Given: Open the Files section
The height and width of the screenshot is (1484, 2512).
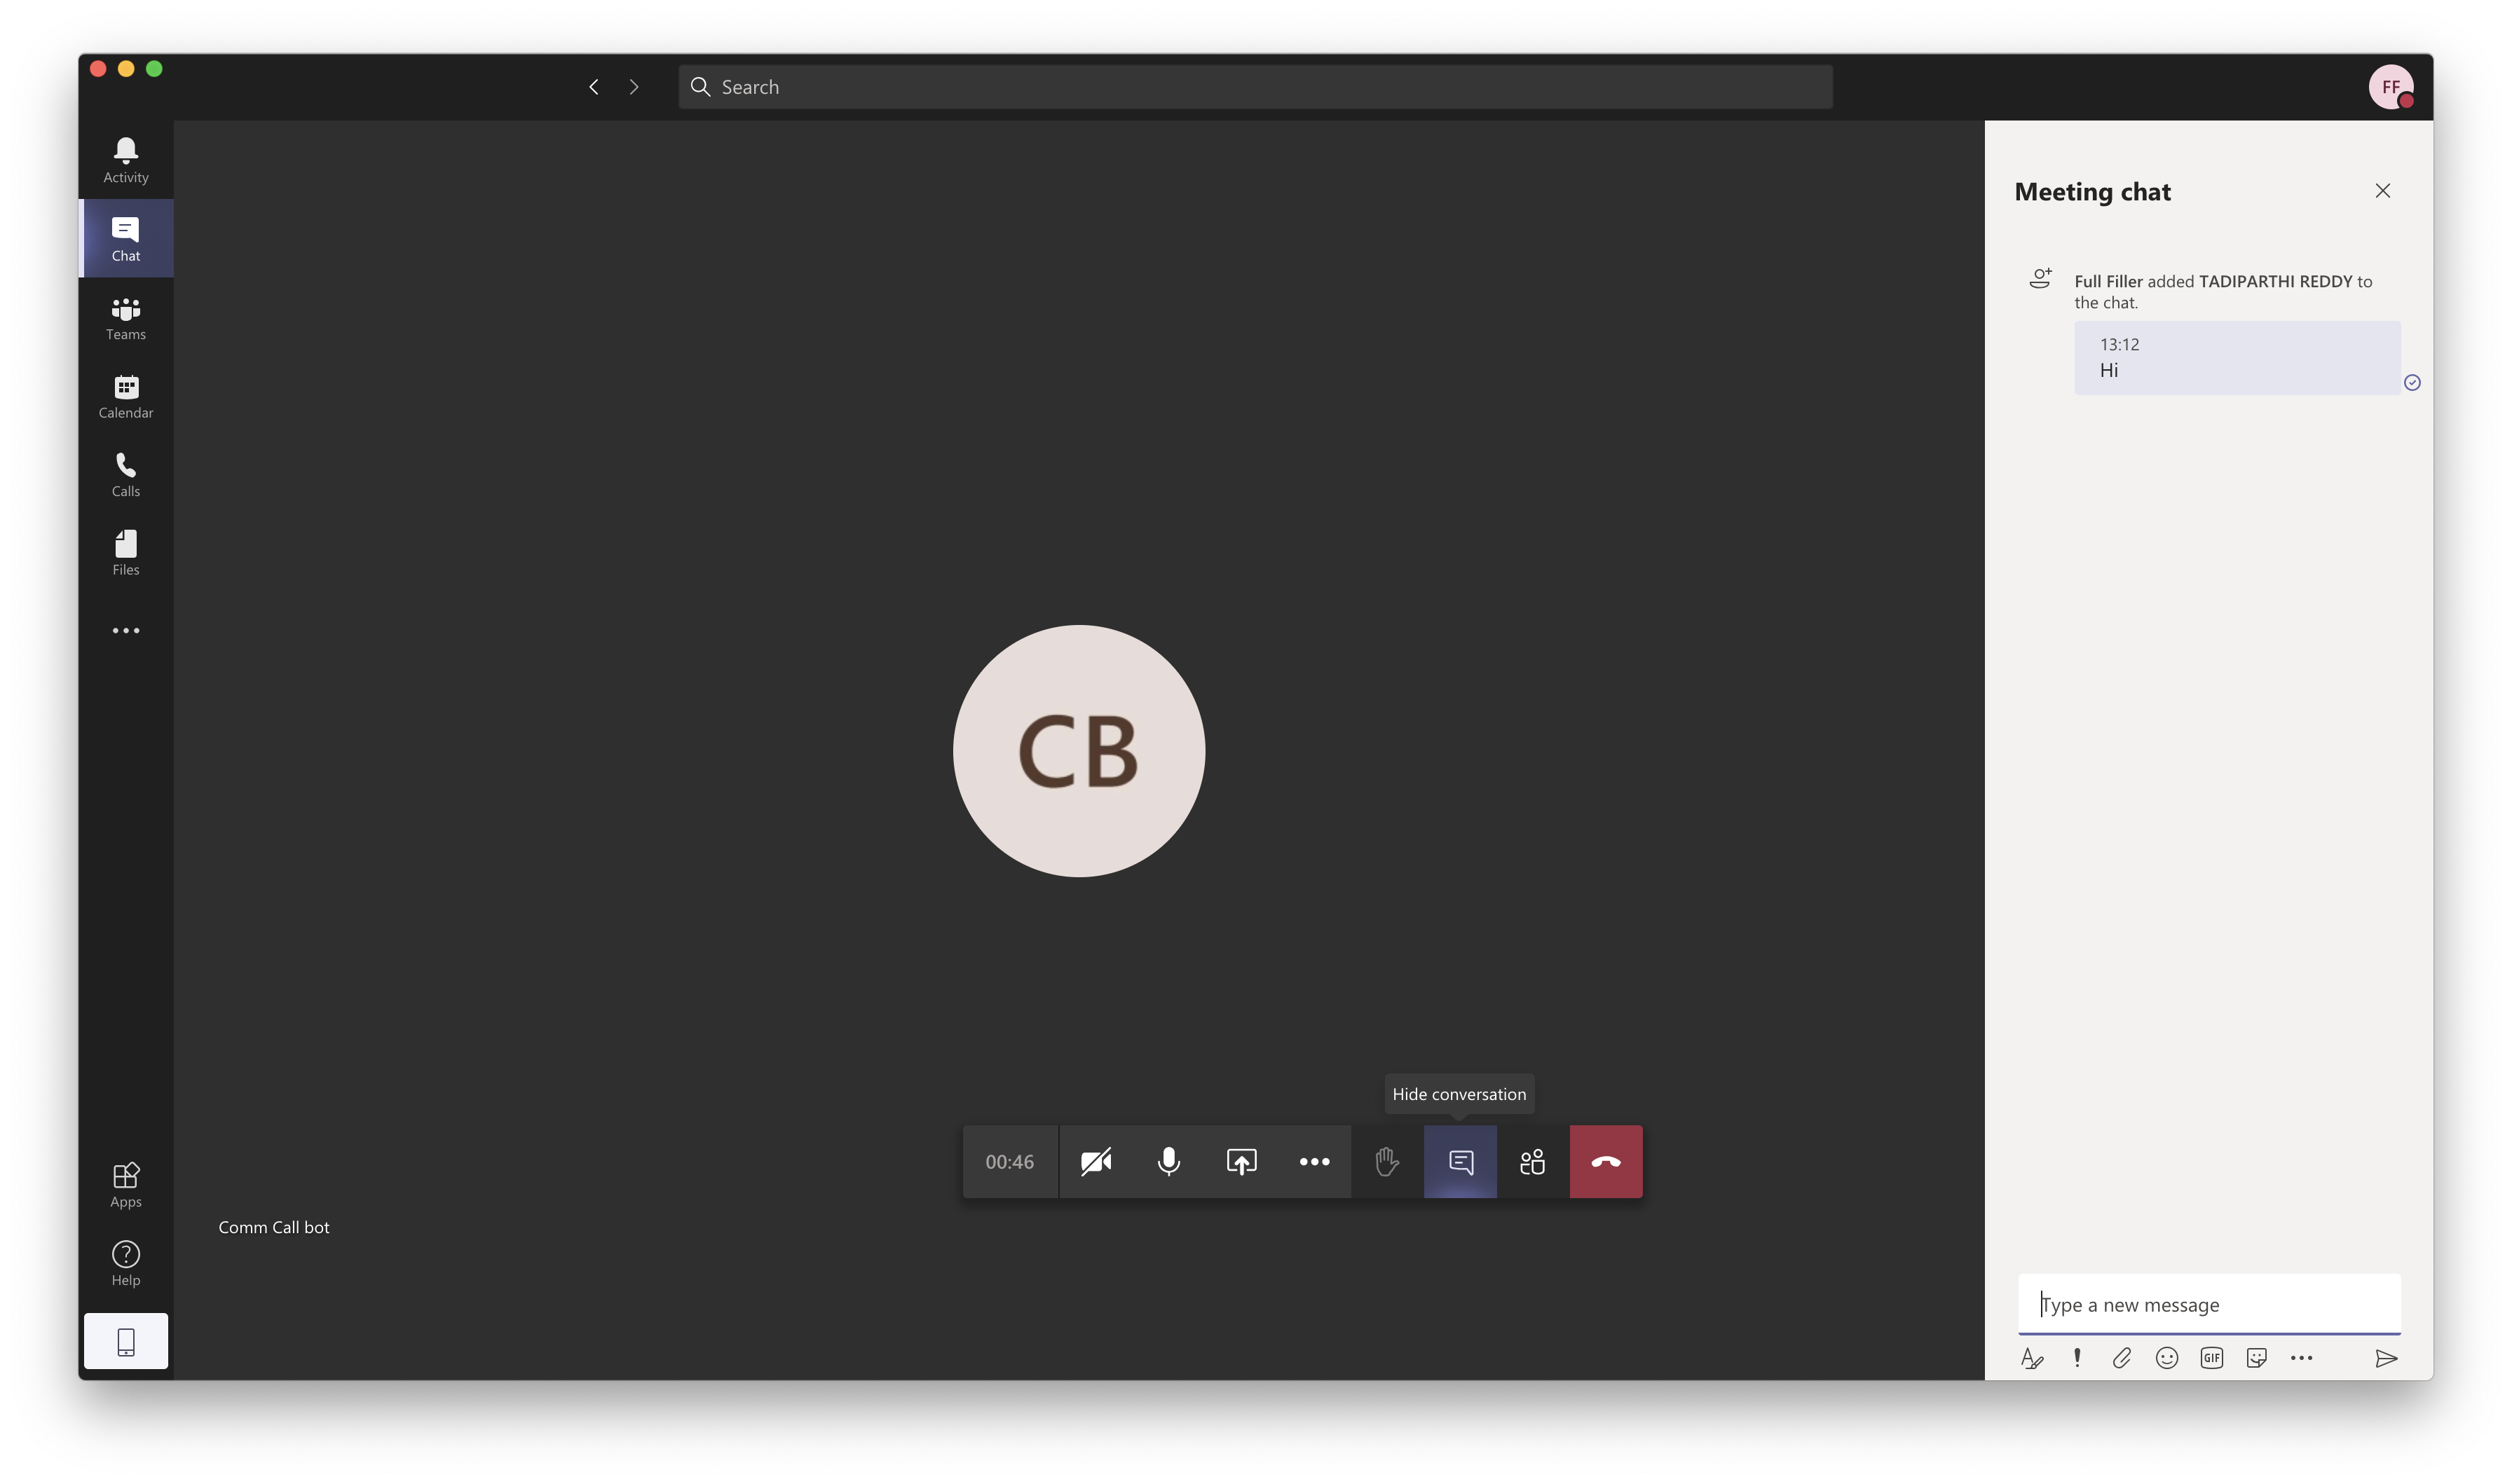Looking at the screenshot, I should coord(126,553).
